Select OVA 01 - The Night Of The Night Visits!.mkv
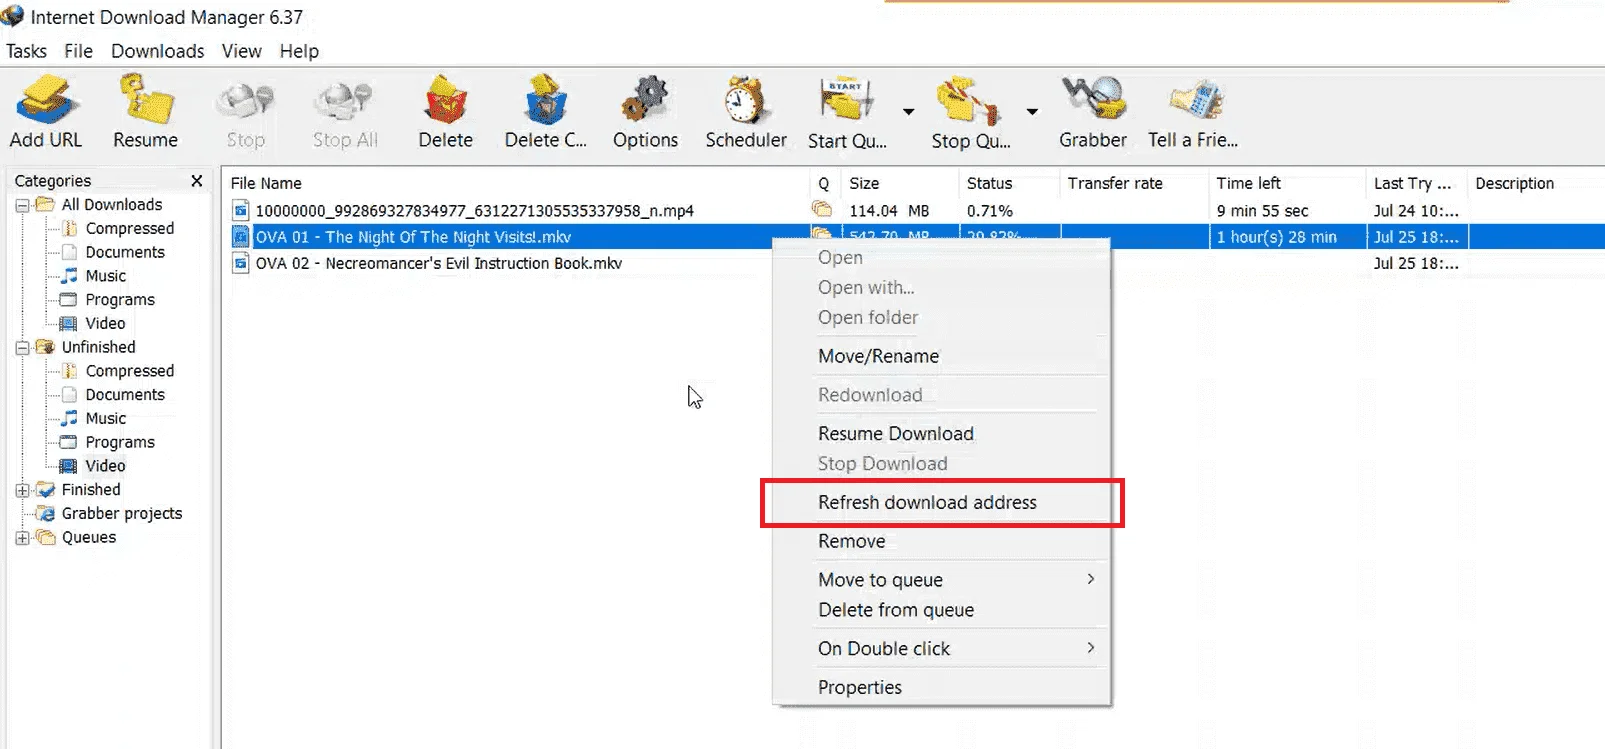1605x749 pixels. point(413,237)
